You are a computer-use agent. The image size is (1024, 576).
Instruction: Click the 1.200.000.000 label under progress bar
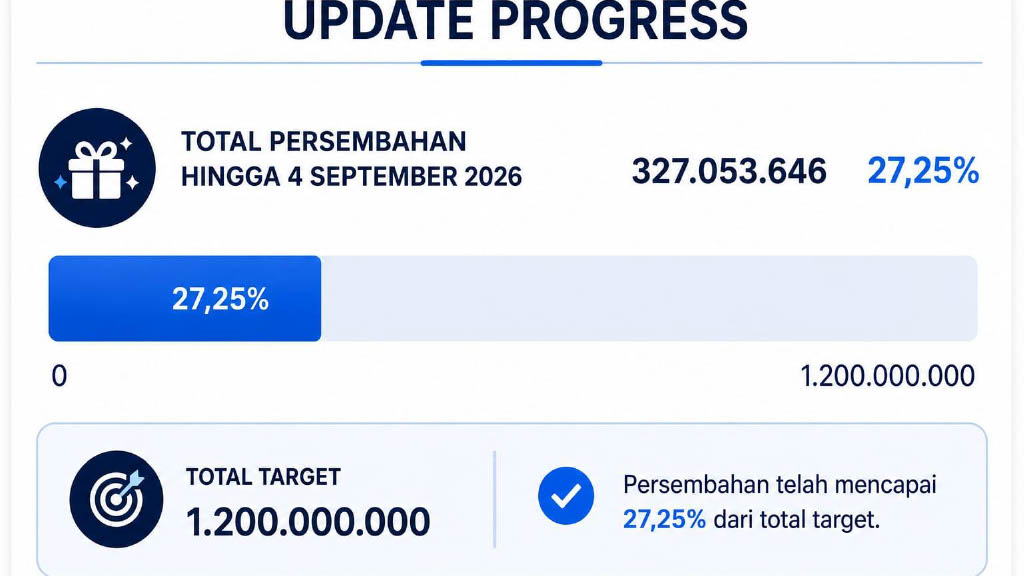coord(888,376)
